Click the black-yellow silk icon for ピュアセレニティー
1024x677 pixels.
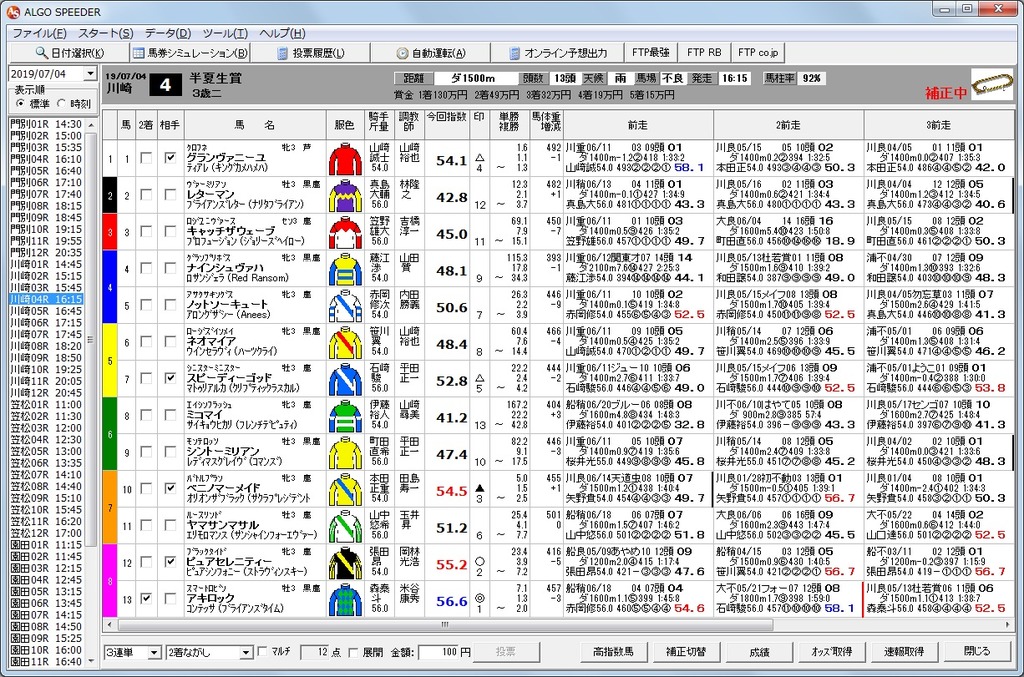(x=345, y=563)
